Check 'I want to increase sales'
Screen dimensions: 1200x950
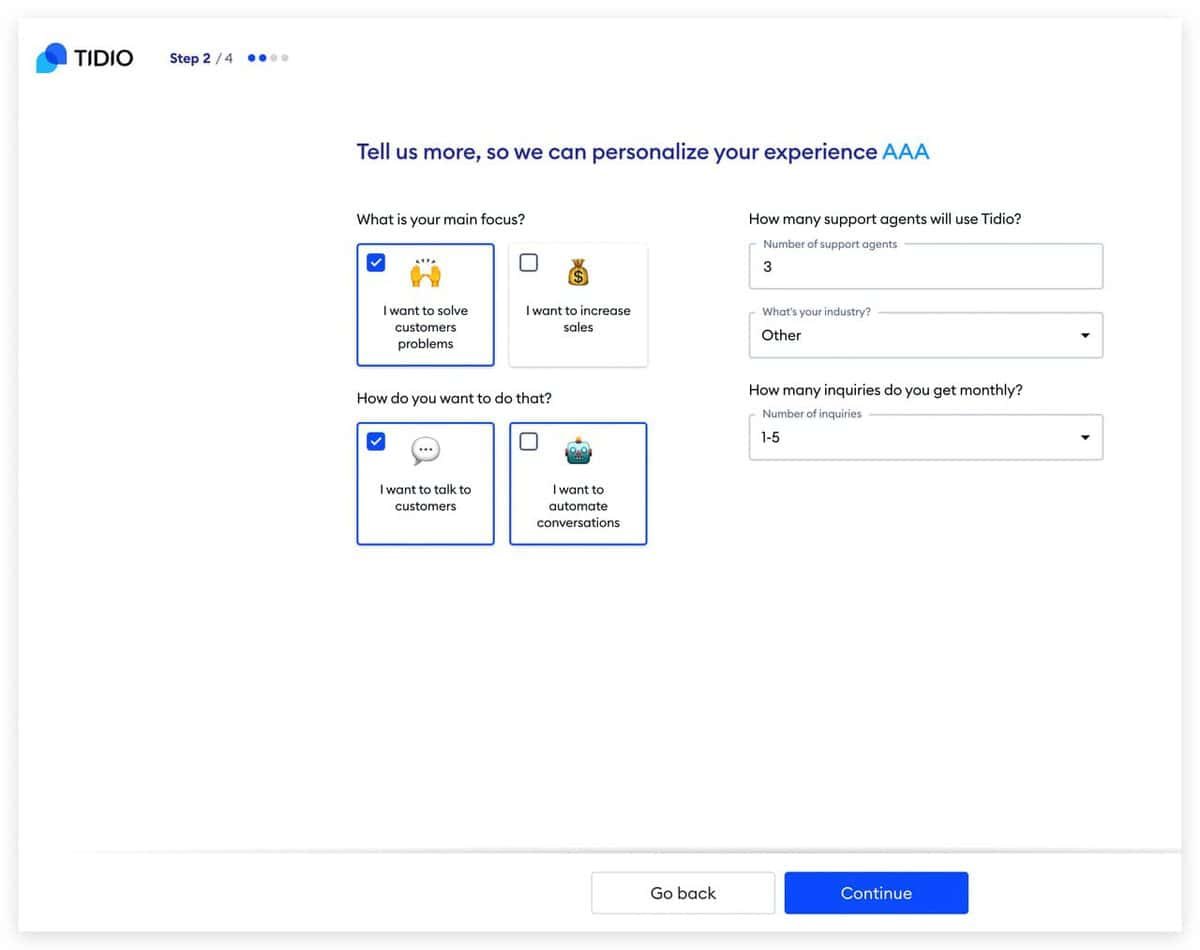(529, 262)
